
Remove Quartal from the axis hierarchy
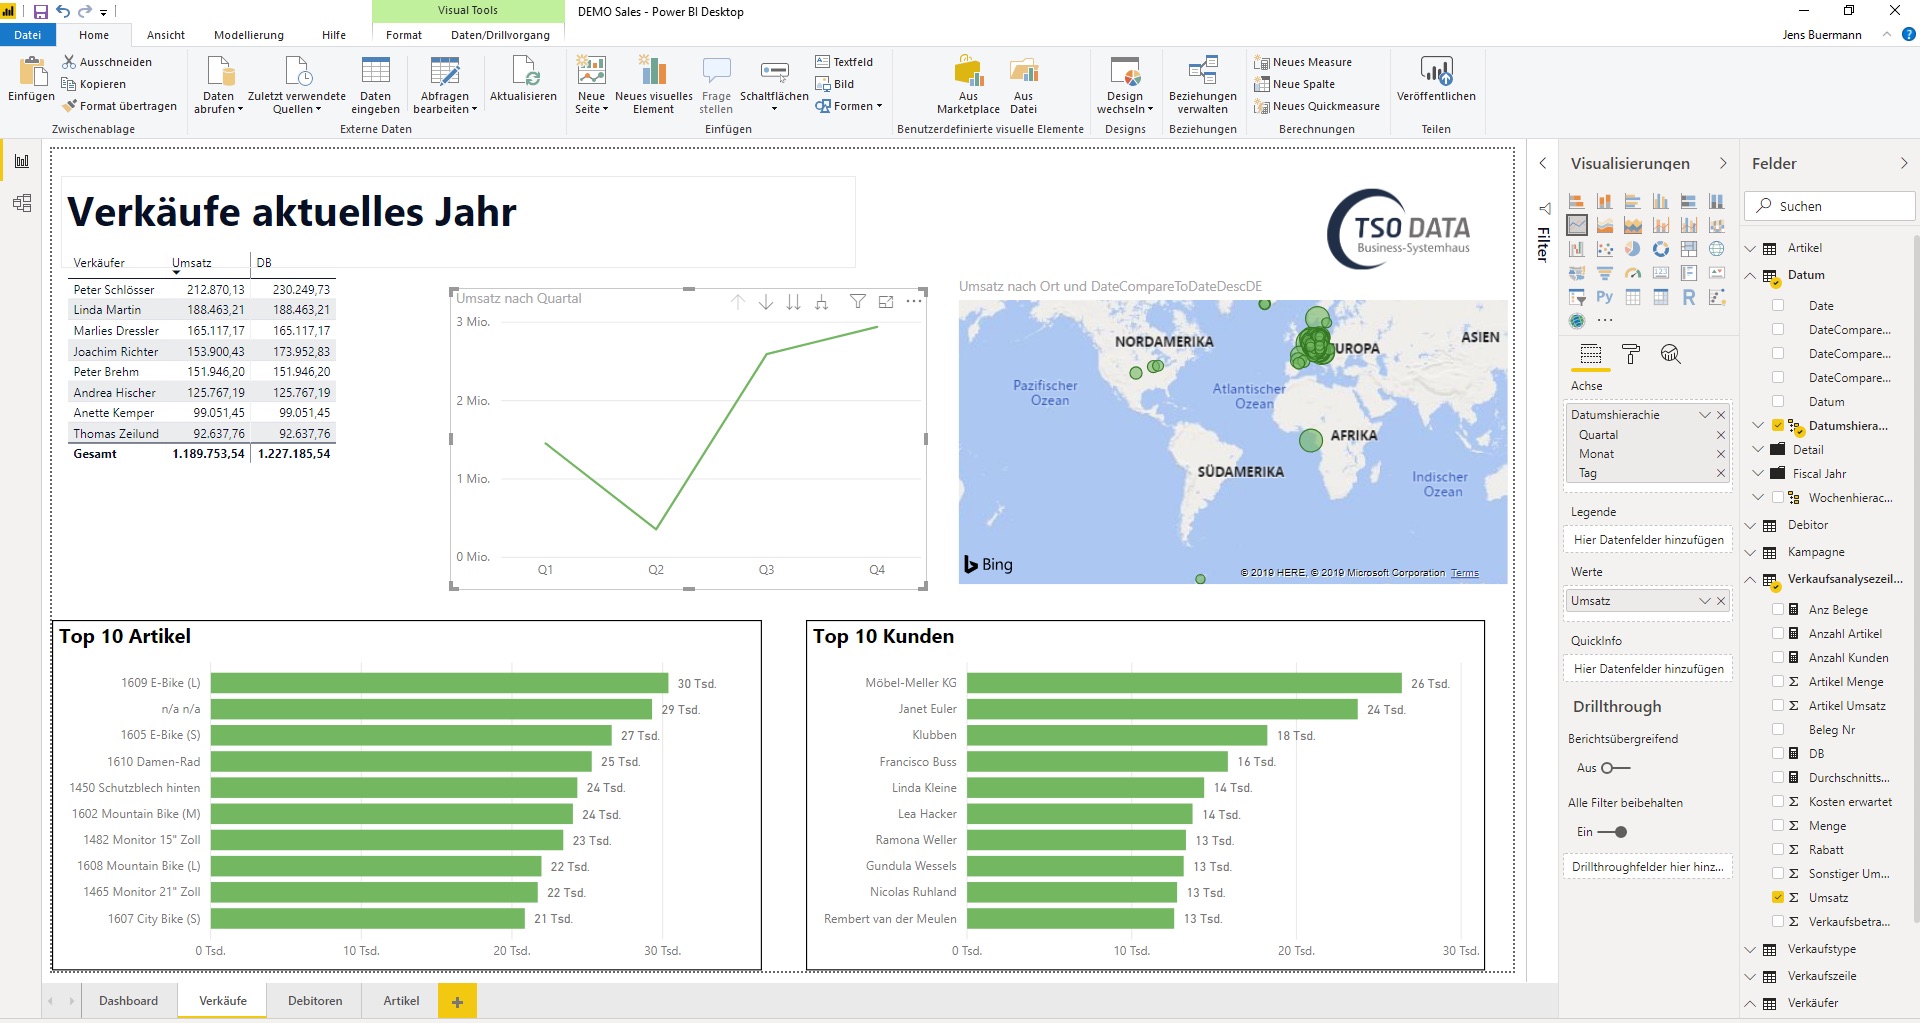1721,435
